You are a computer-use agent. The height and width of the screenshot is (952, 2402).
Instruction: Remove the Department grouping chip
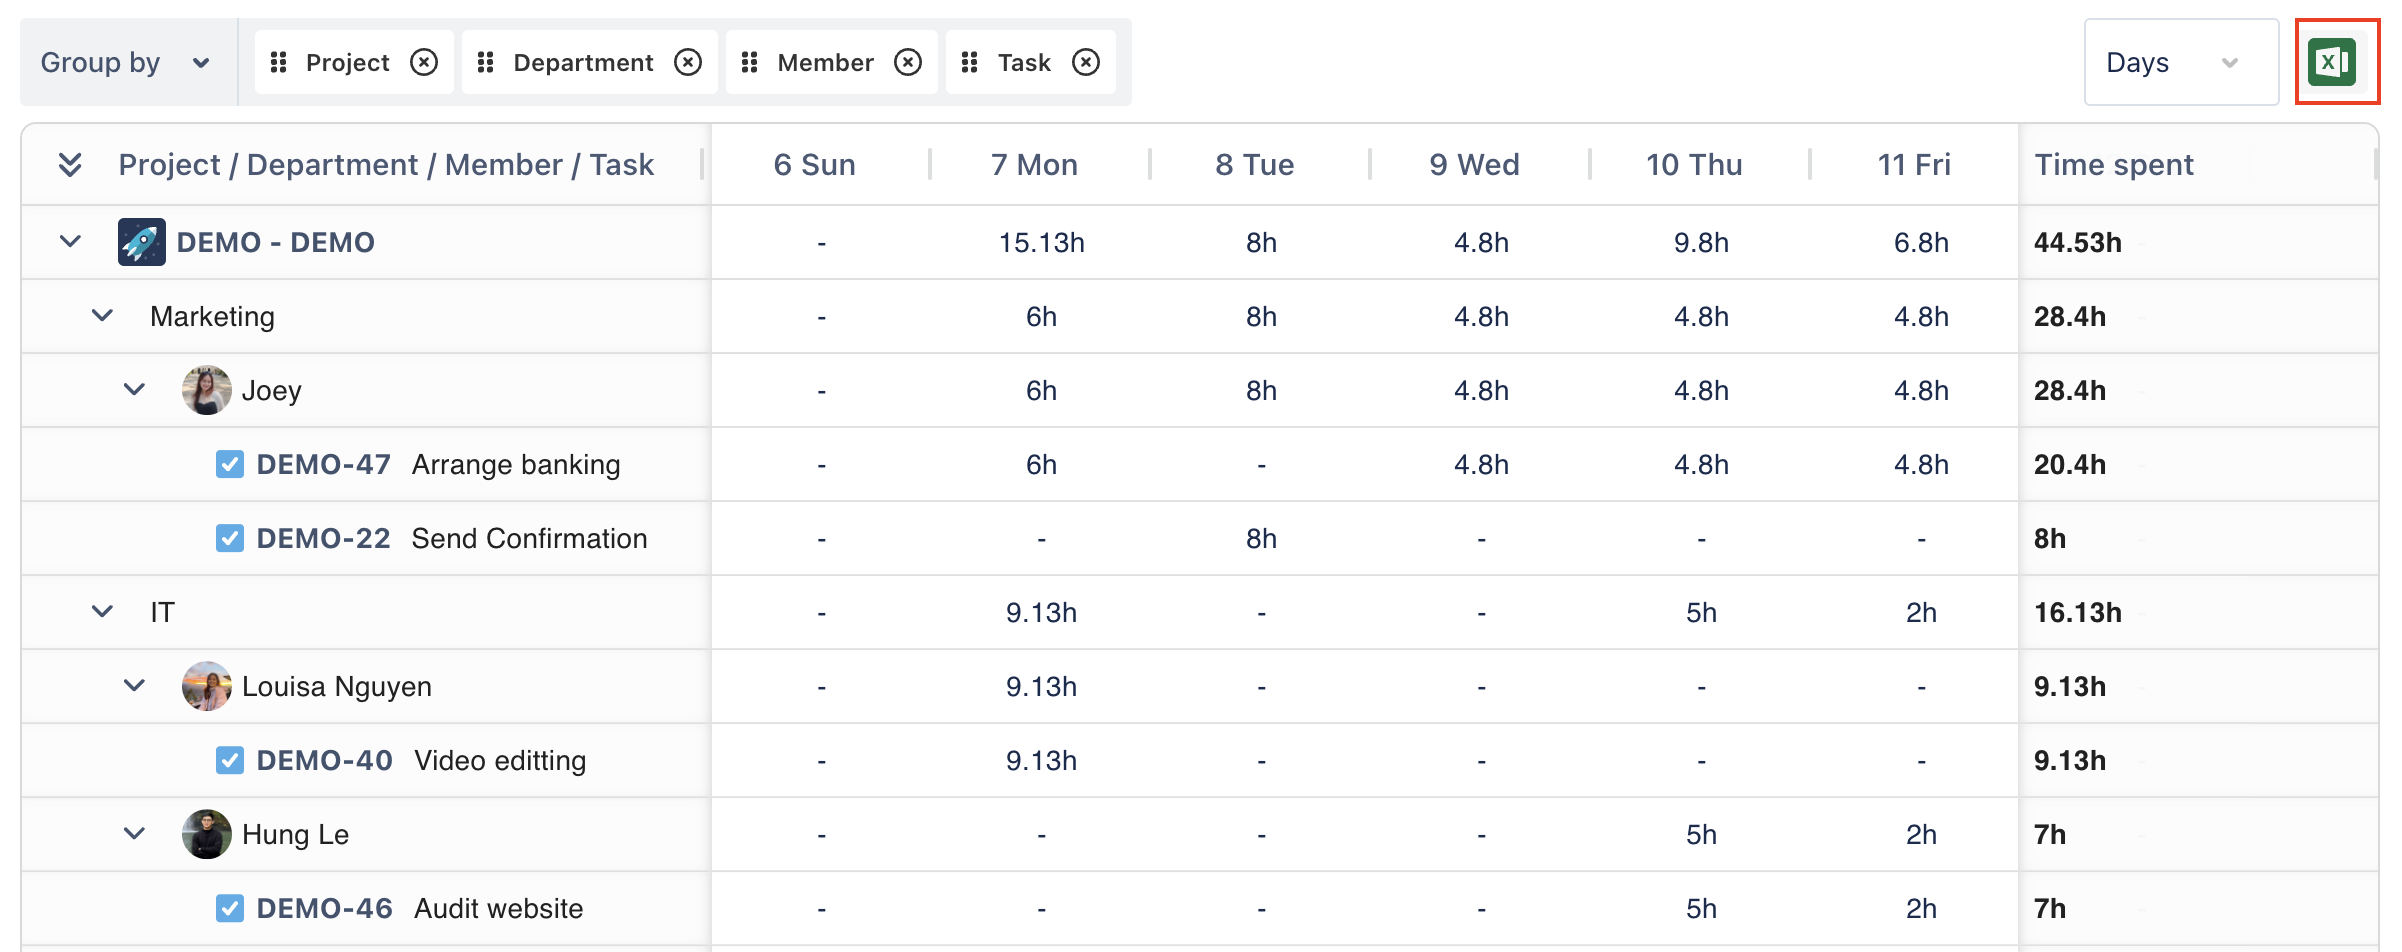(688, 63)
